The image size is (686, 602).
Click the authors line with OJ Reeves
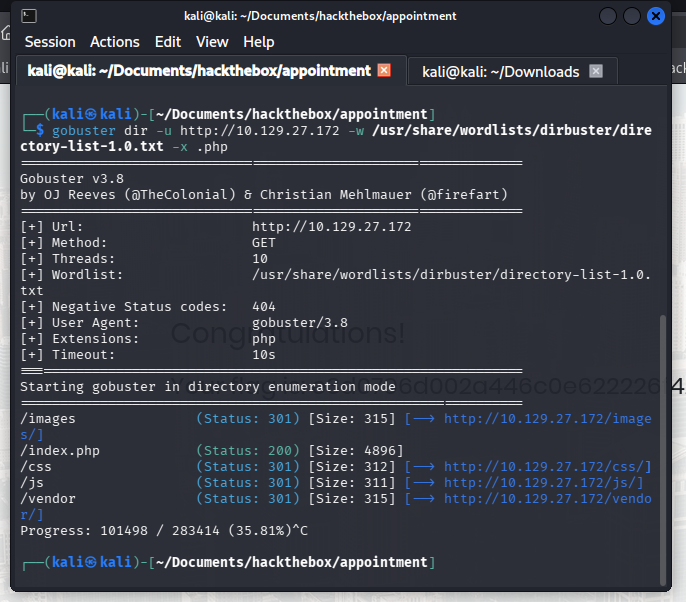click(x=264, y=195)
